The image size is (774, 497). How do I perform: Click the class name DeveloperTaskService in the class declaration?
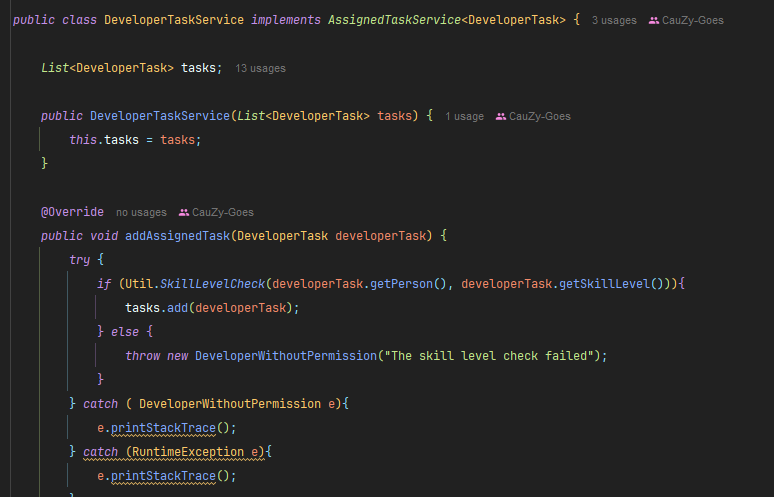tap(174, 20)
